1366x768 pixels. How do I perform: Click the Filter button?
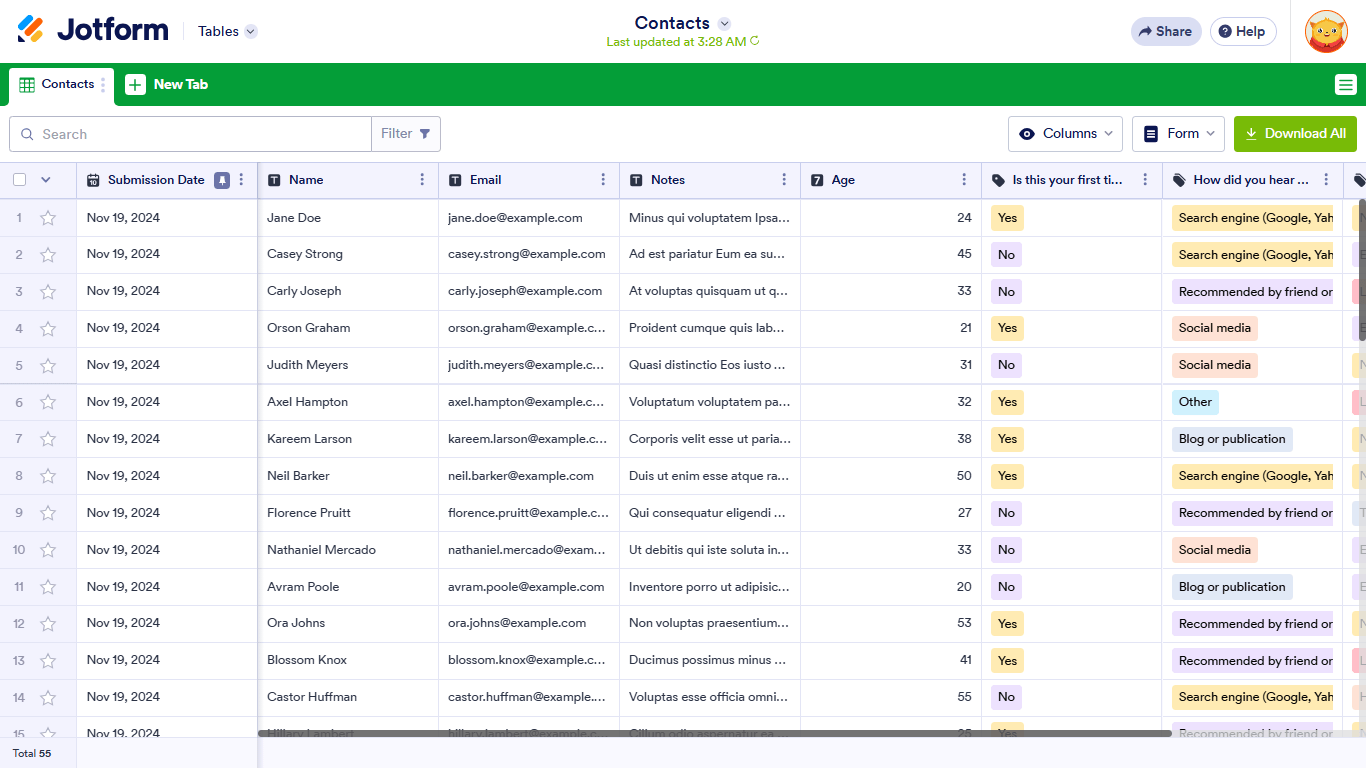[x=405, y=134]
